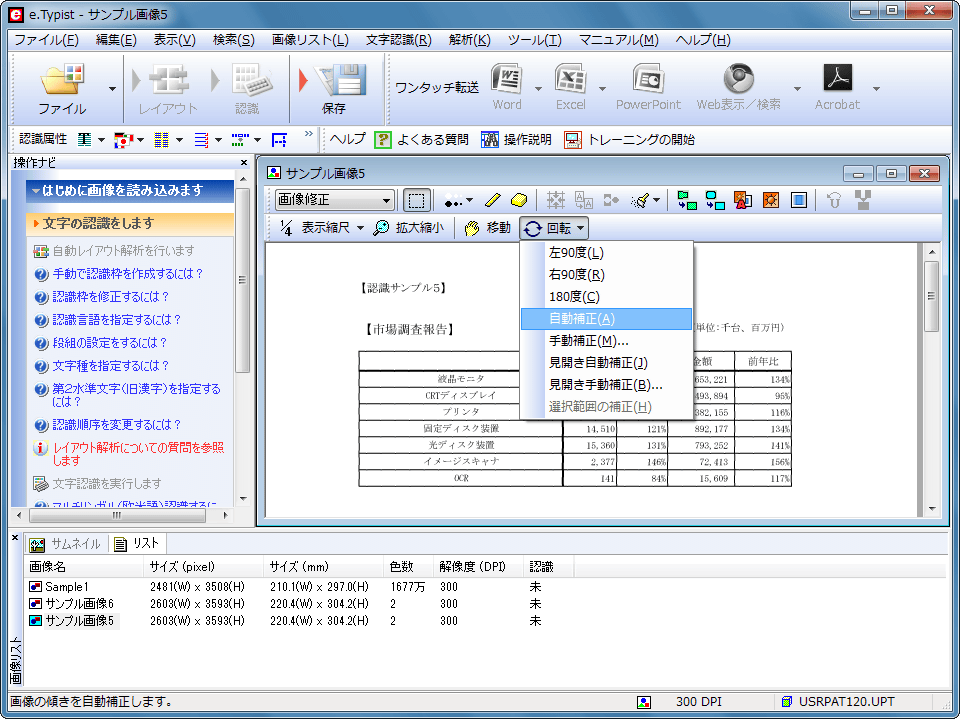Click the よくある質問 question mark icon
Image resolution: width=960 pixels, height=719 pixels.
click(x=383, y=140)
